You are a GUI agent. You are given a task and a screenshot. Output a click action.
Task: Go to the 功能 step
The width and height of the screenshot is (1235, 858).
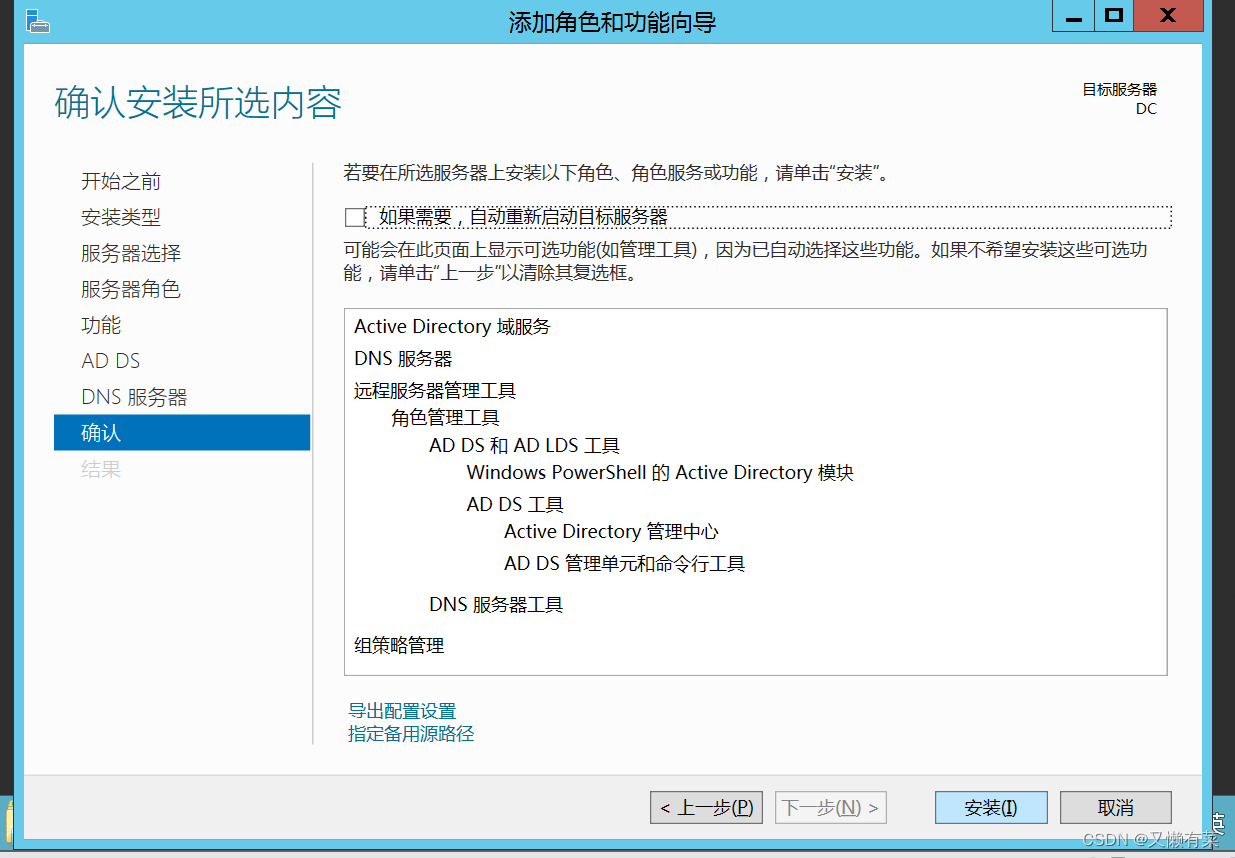pos(101,325)
